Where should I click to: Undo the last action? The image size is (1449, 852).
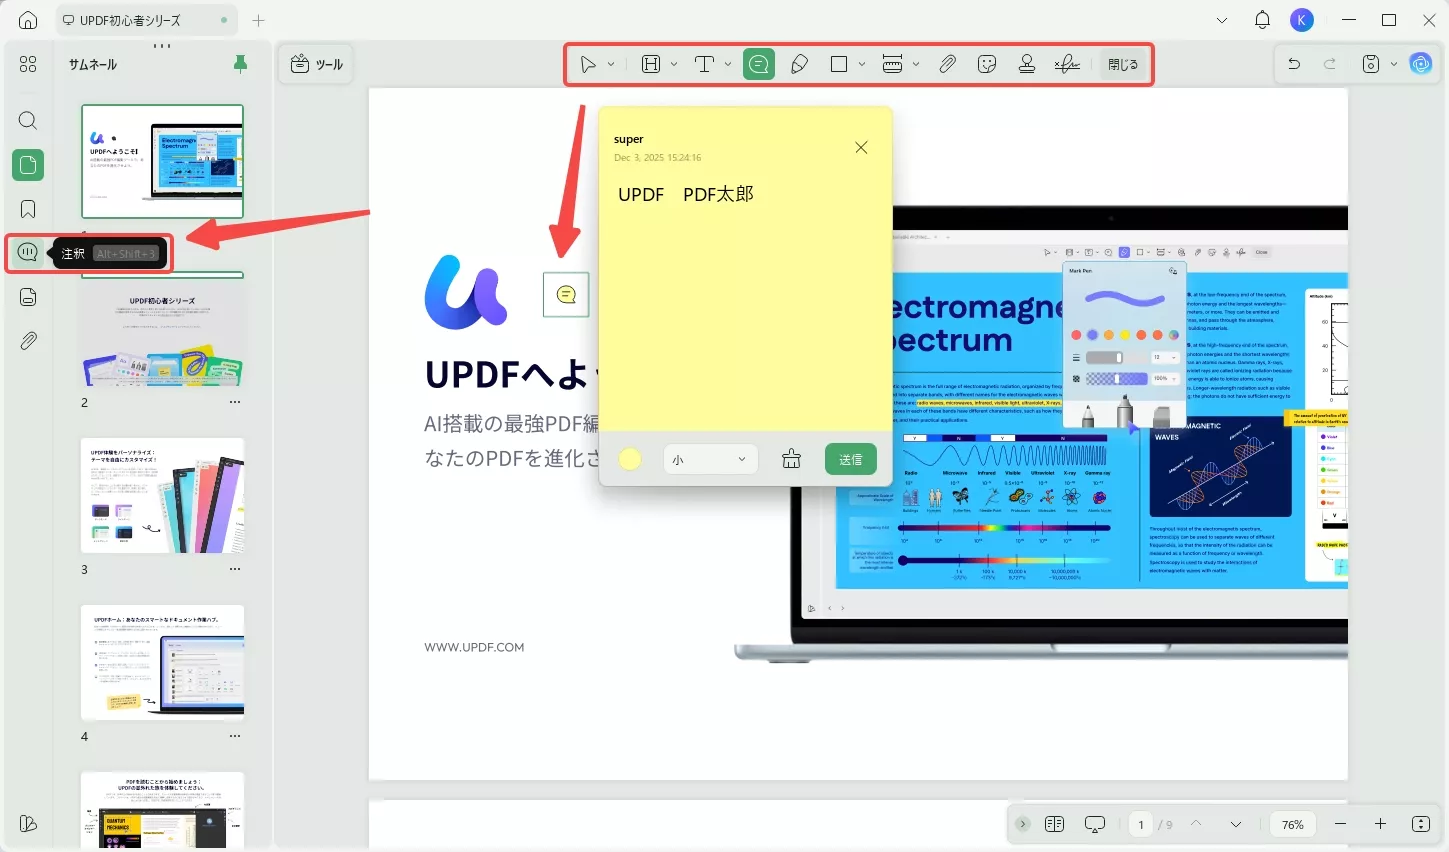pyautogui.click(x=1294, y=64)
